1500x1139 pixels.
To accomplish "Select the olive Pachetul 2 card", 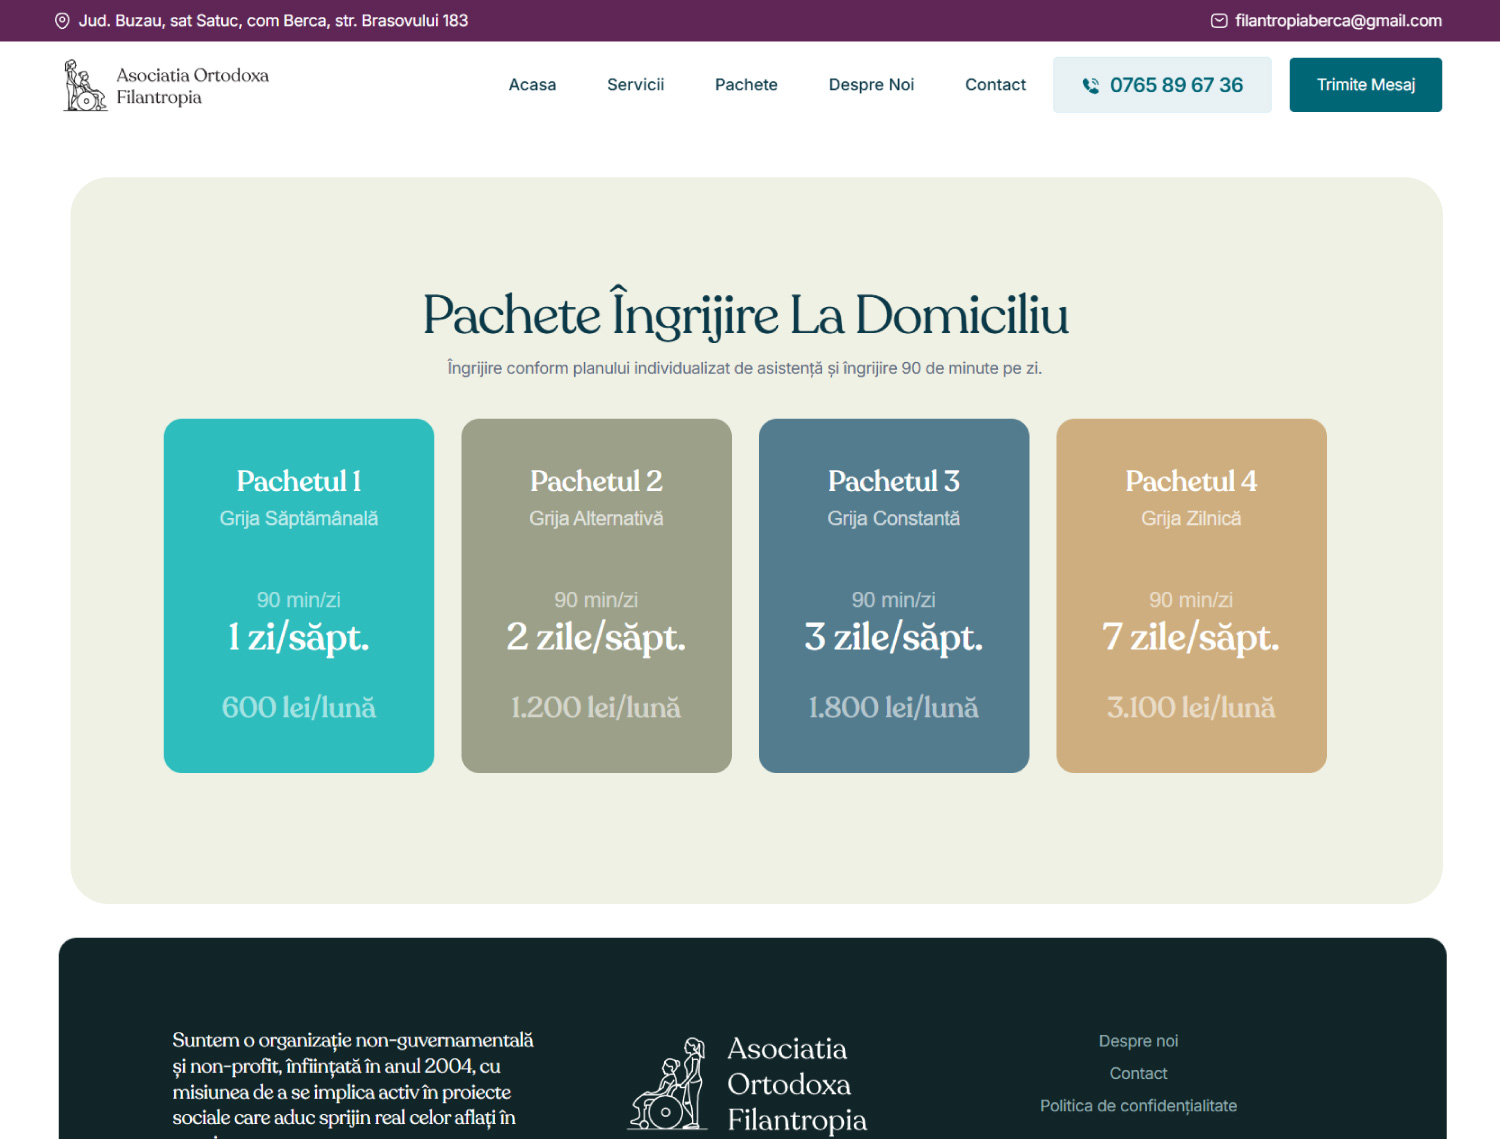I will (596, 595).
